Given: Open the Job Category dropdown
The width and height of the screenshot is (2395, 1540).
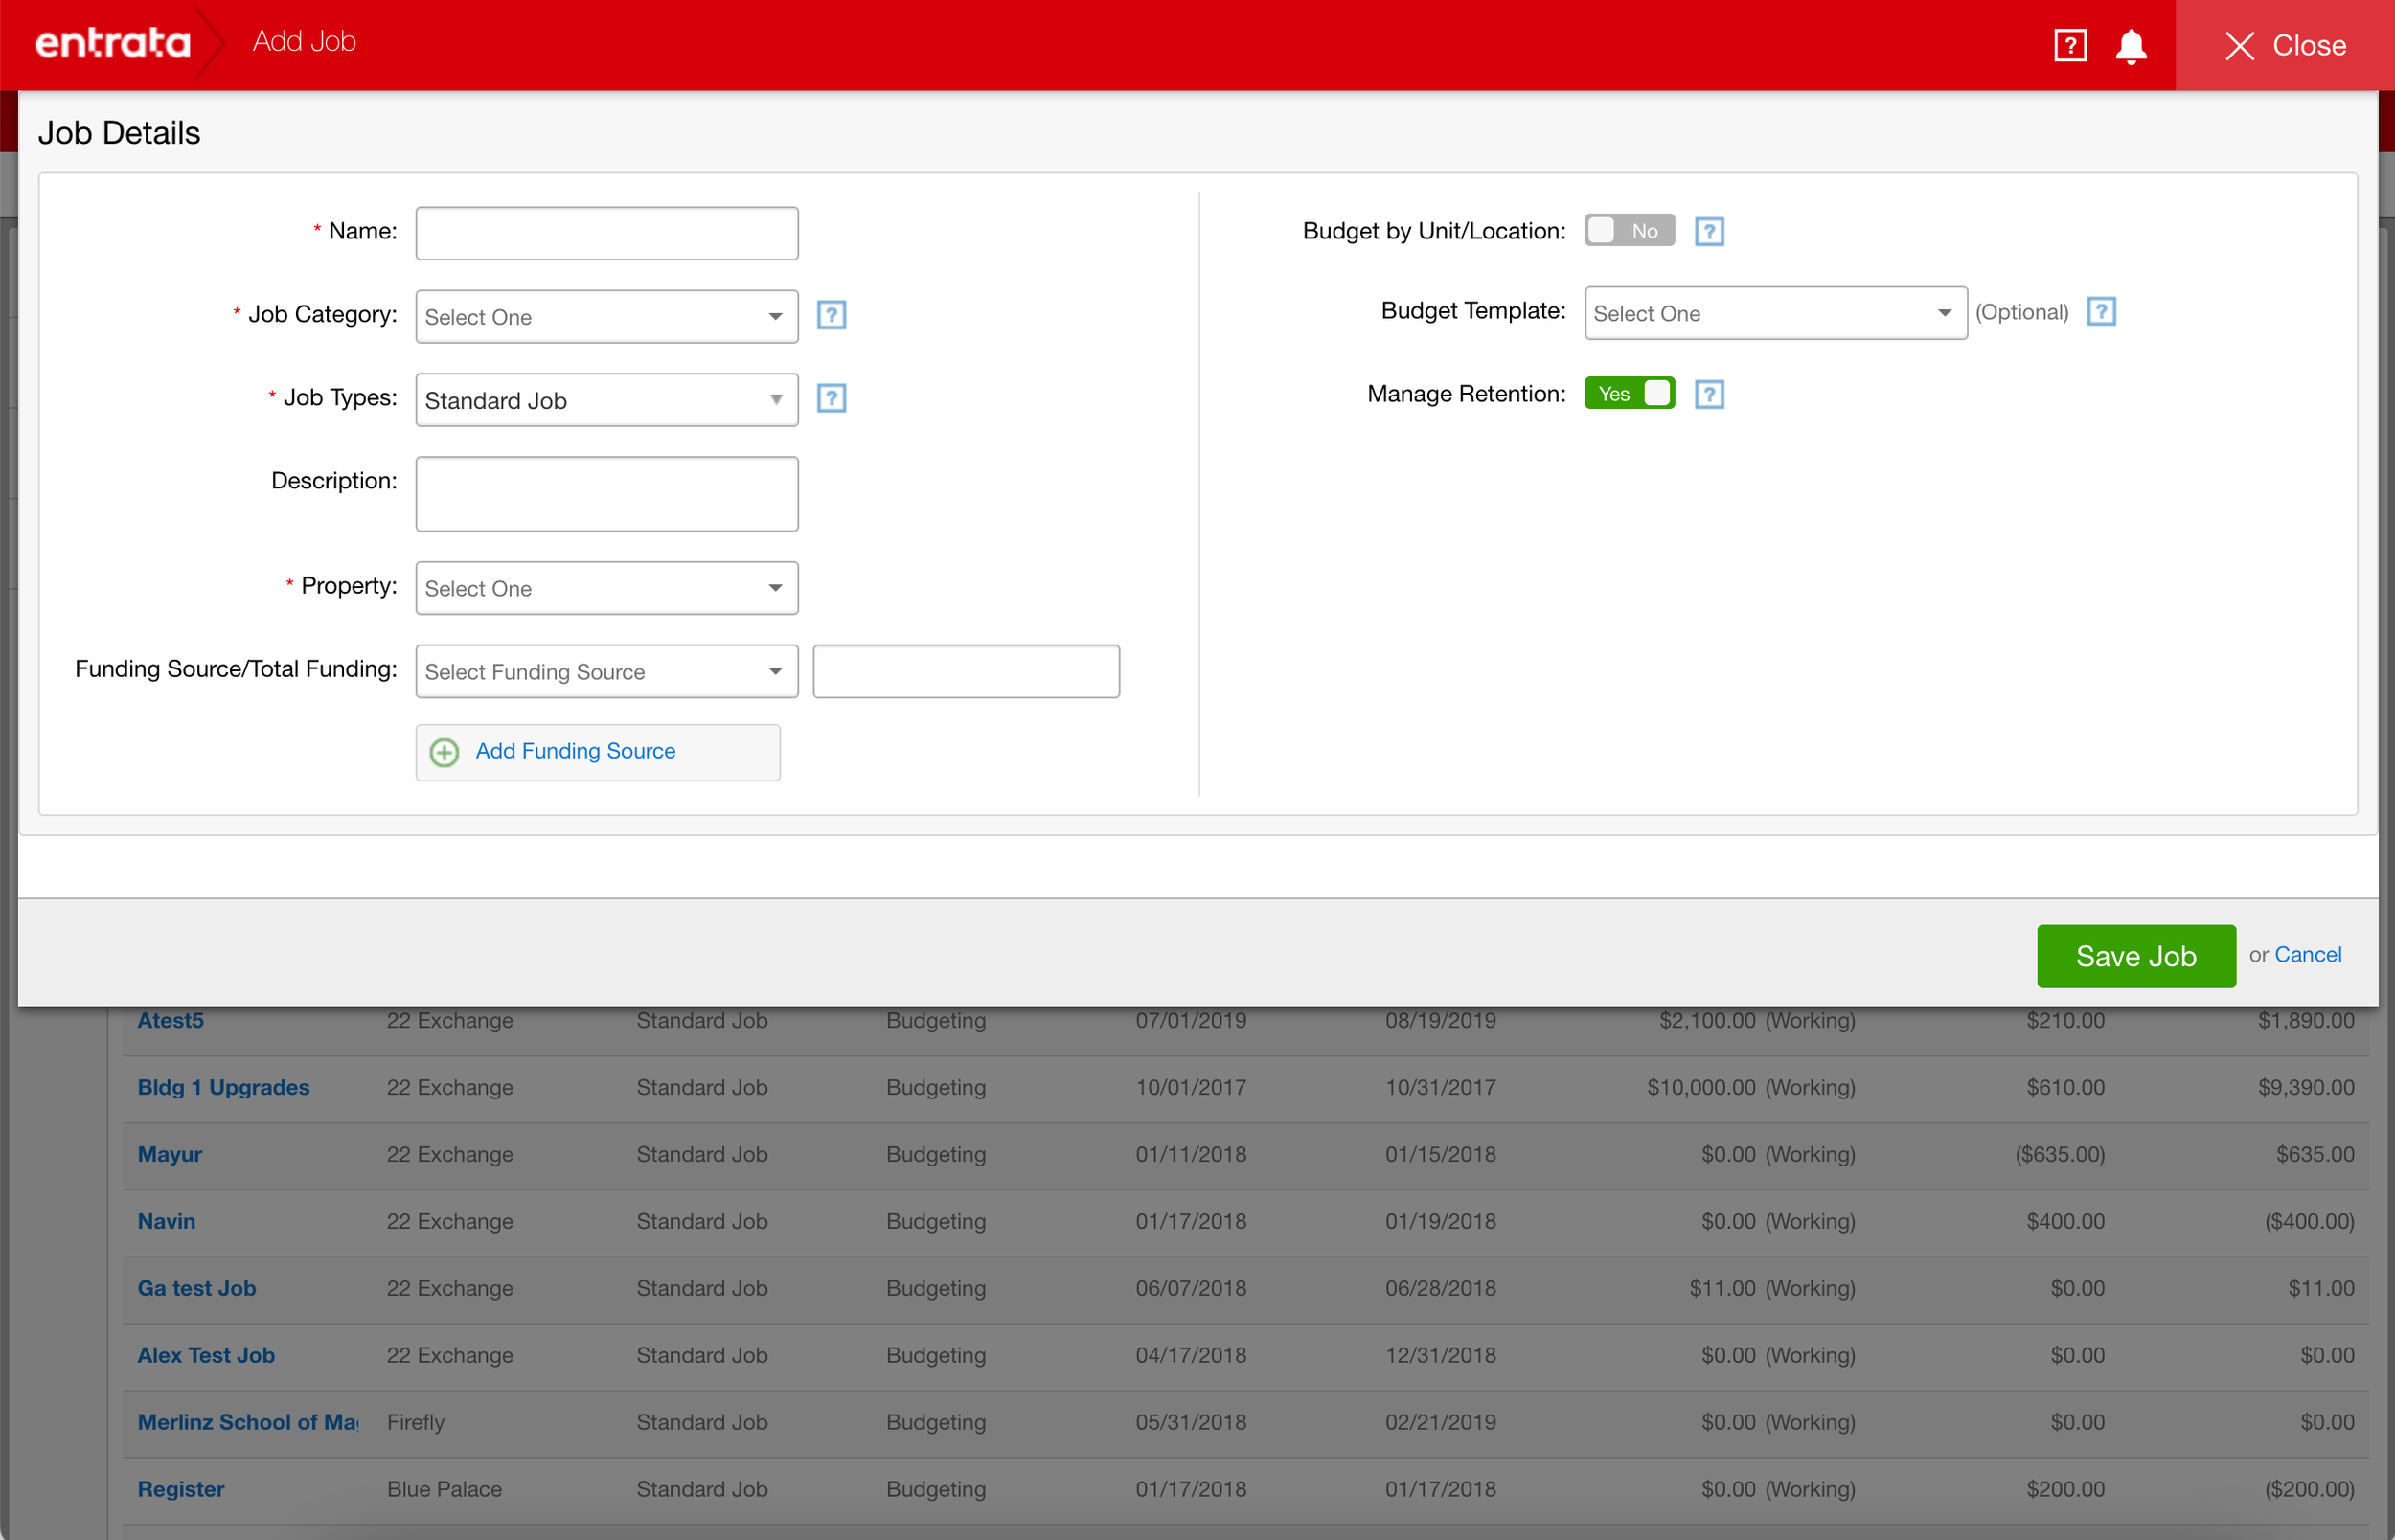Looking at the screenshot, I should coord(606,317).
